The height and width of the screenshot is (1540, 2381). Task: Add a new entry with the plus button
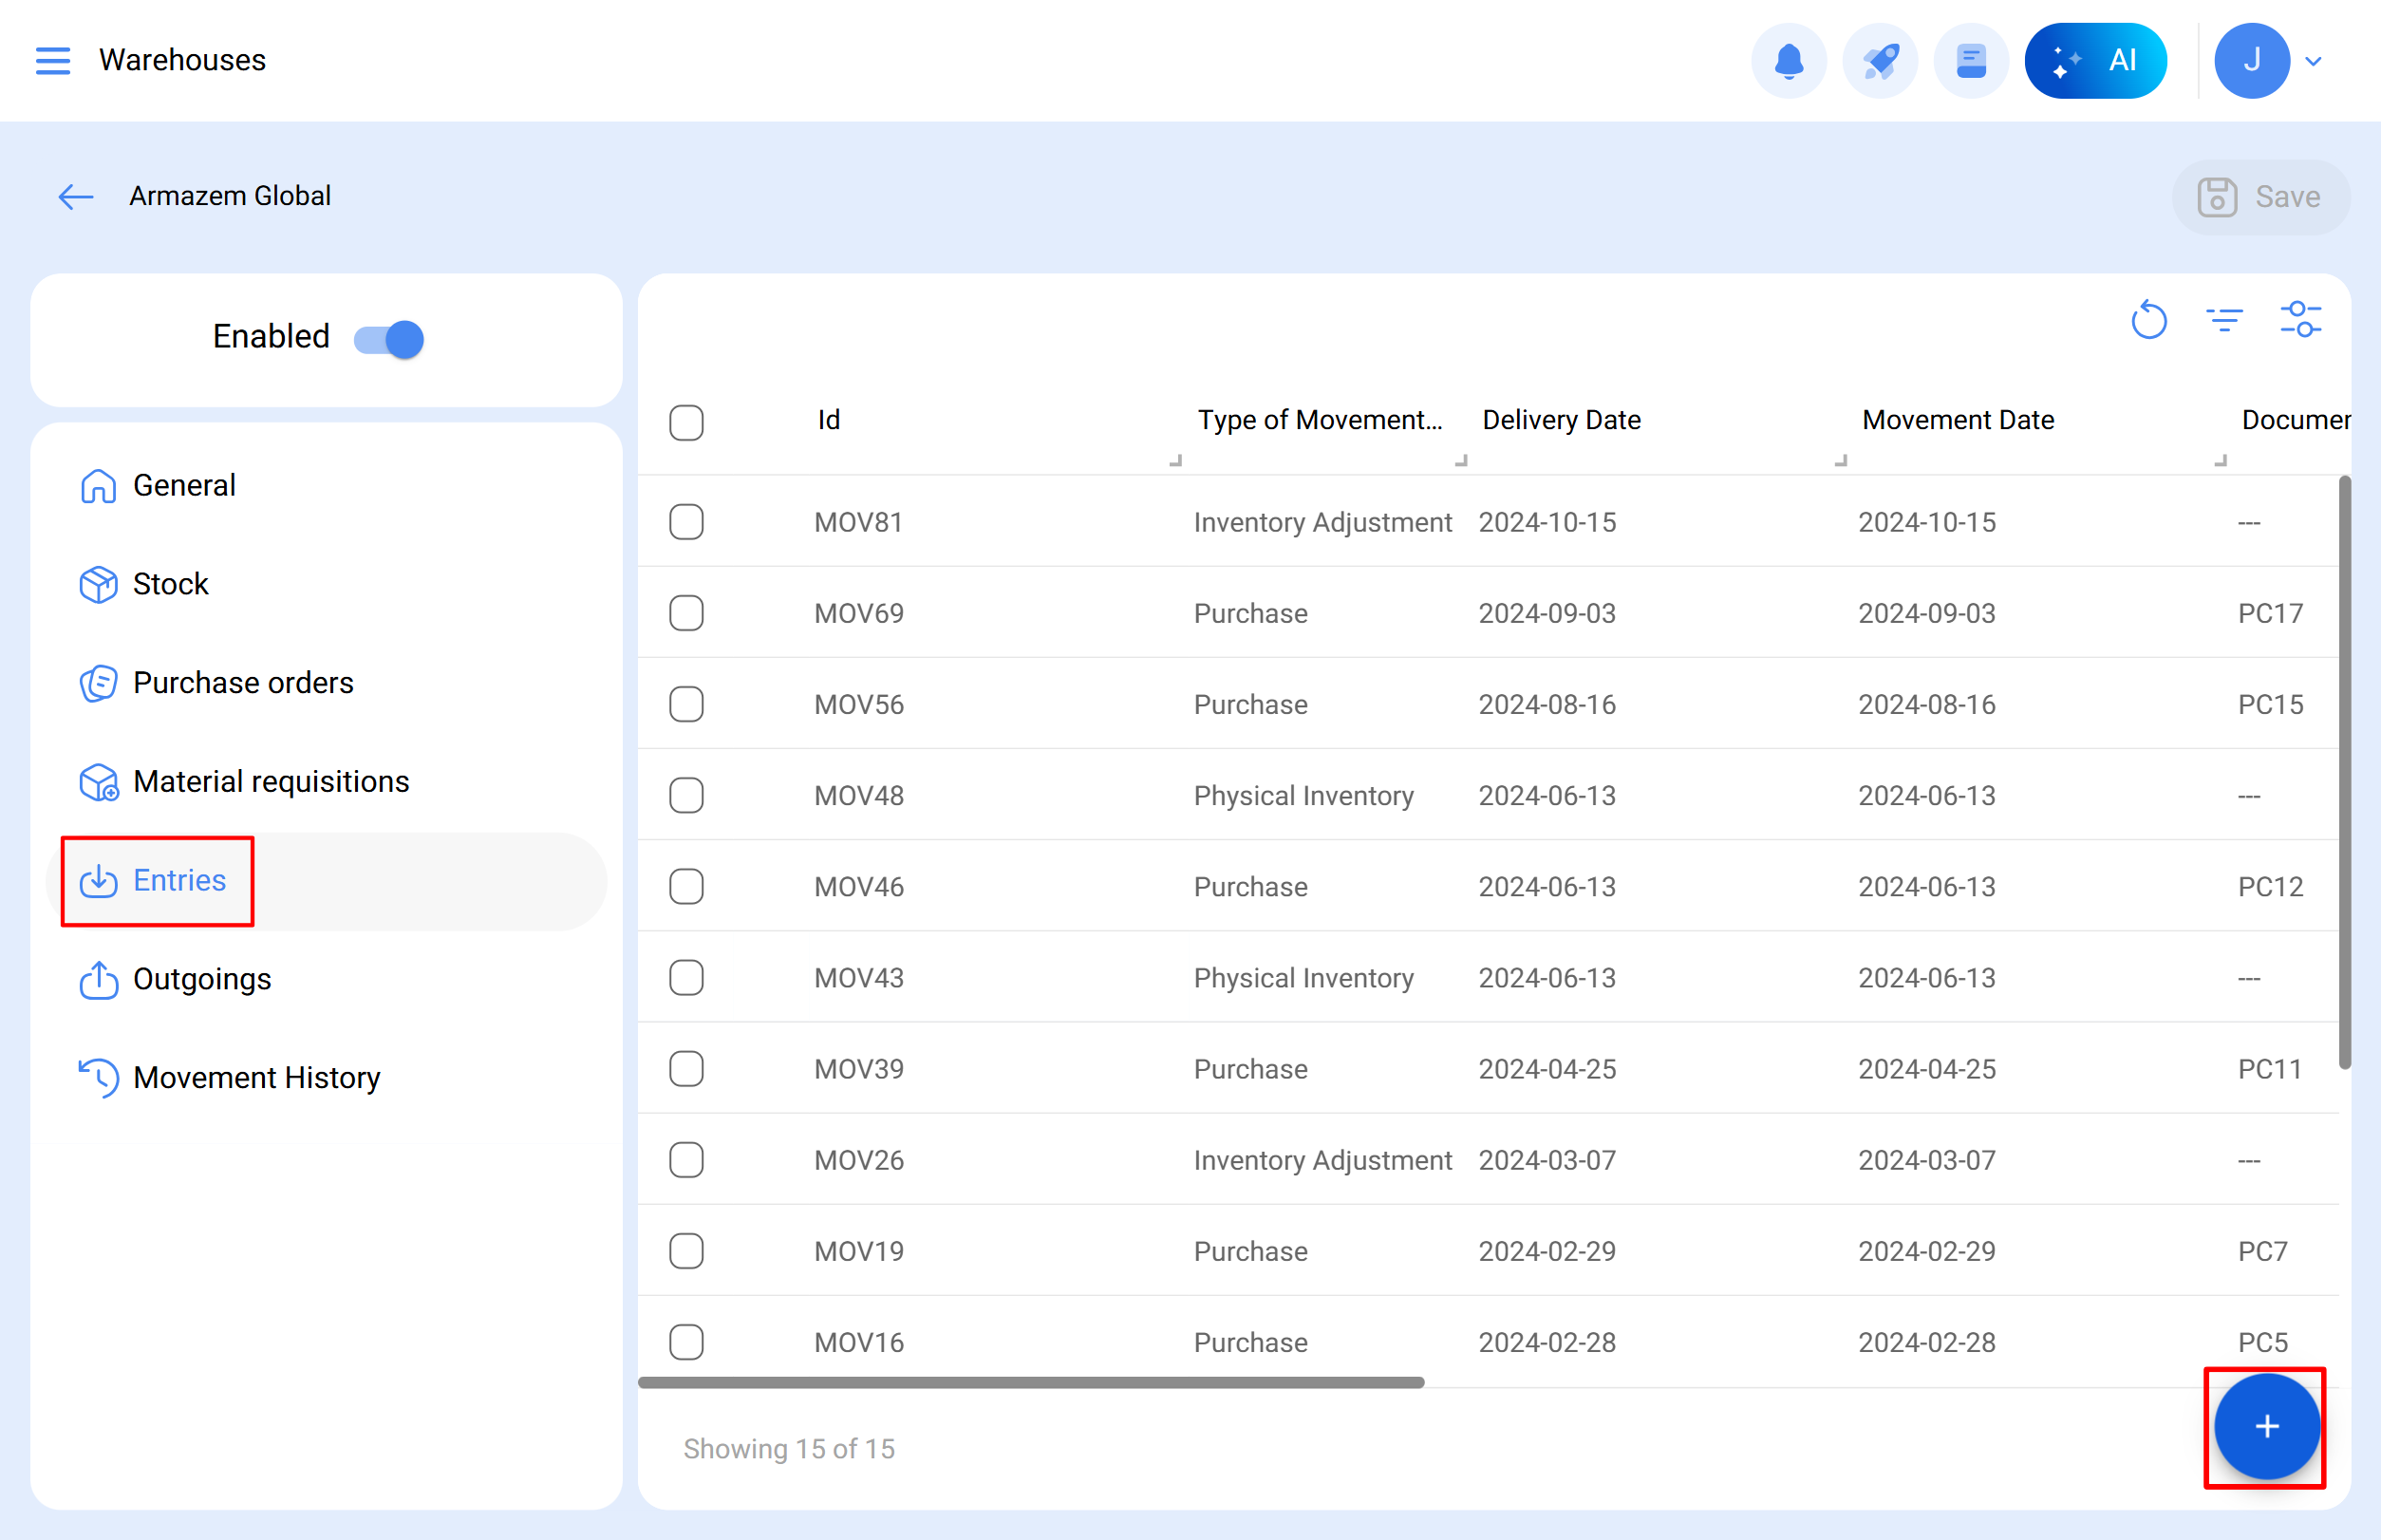[2265, 1428]
